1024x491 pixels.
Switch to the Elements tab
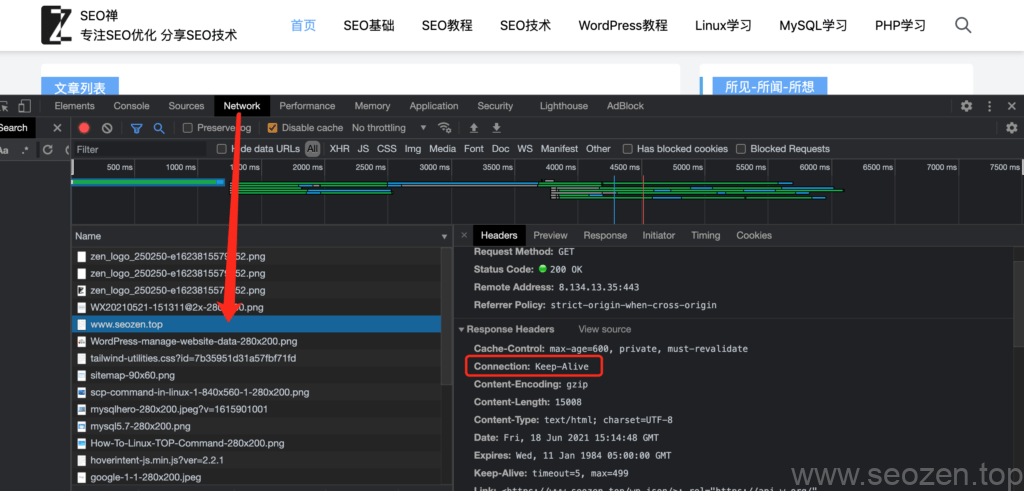(74, 106)
